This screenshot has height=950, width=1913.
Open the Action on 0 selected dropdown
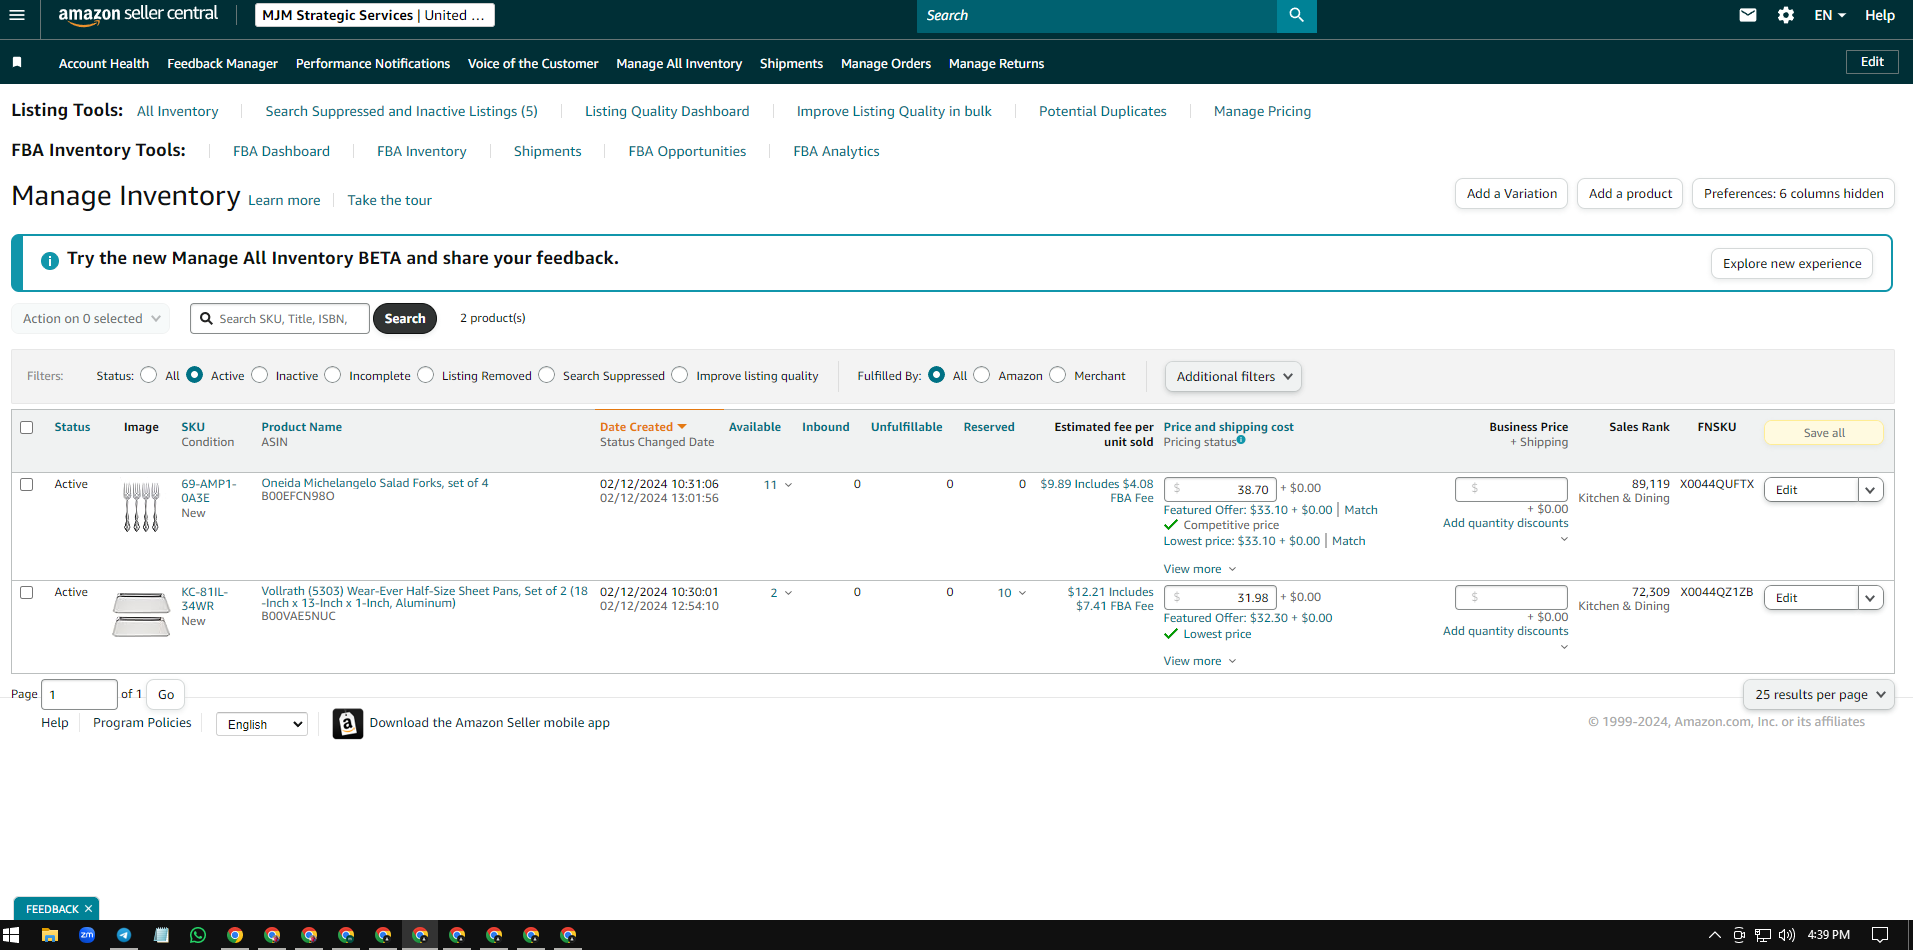(91, 318)
